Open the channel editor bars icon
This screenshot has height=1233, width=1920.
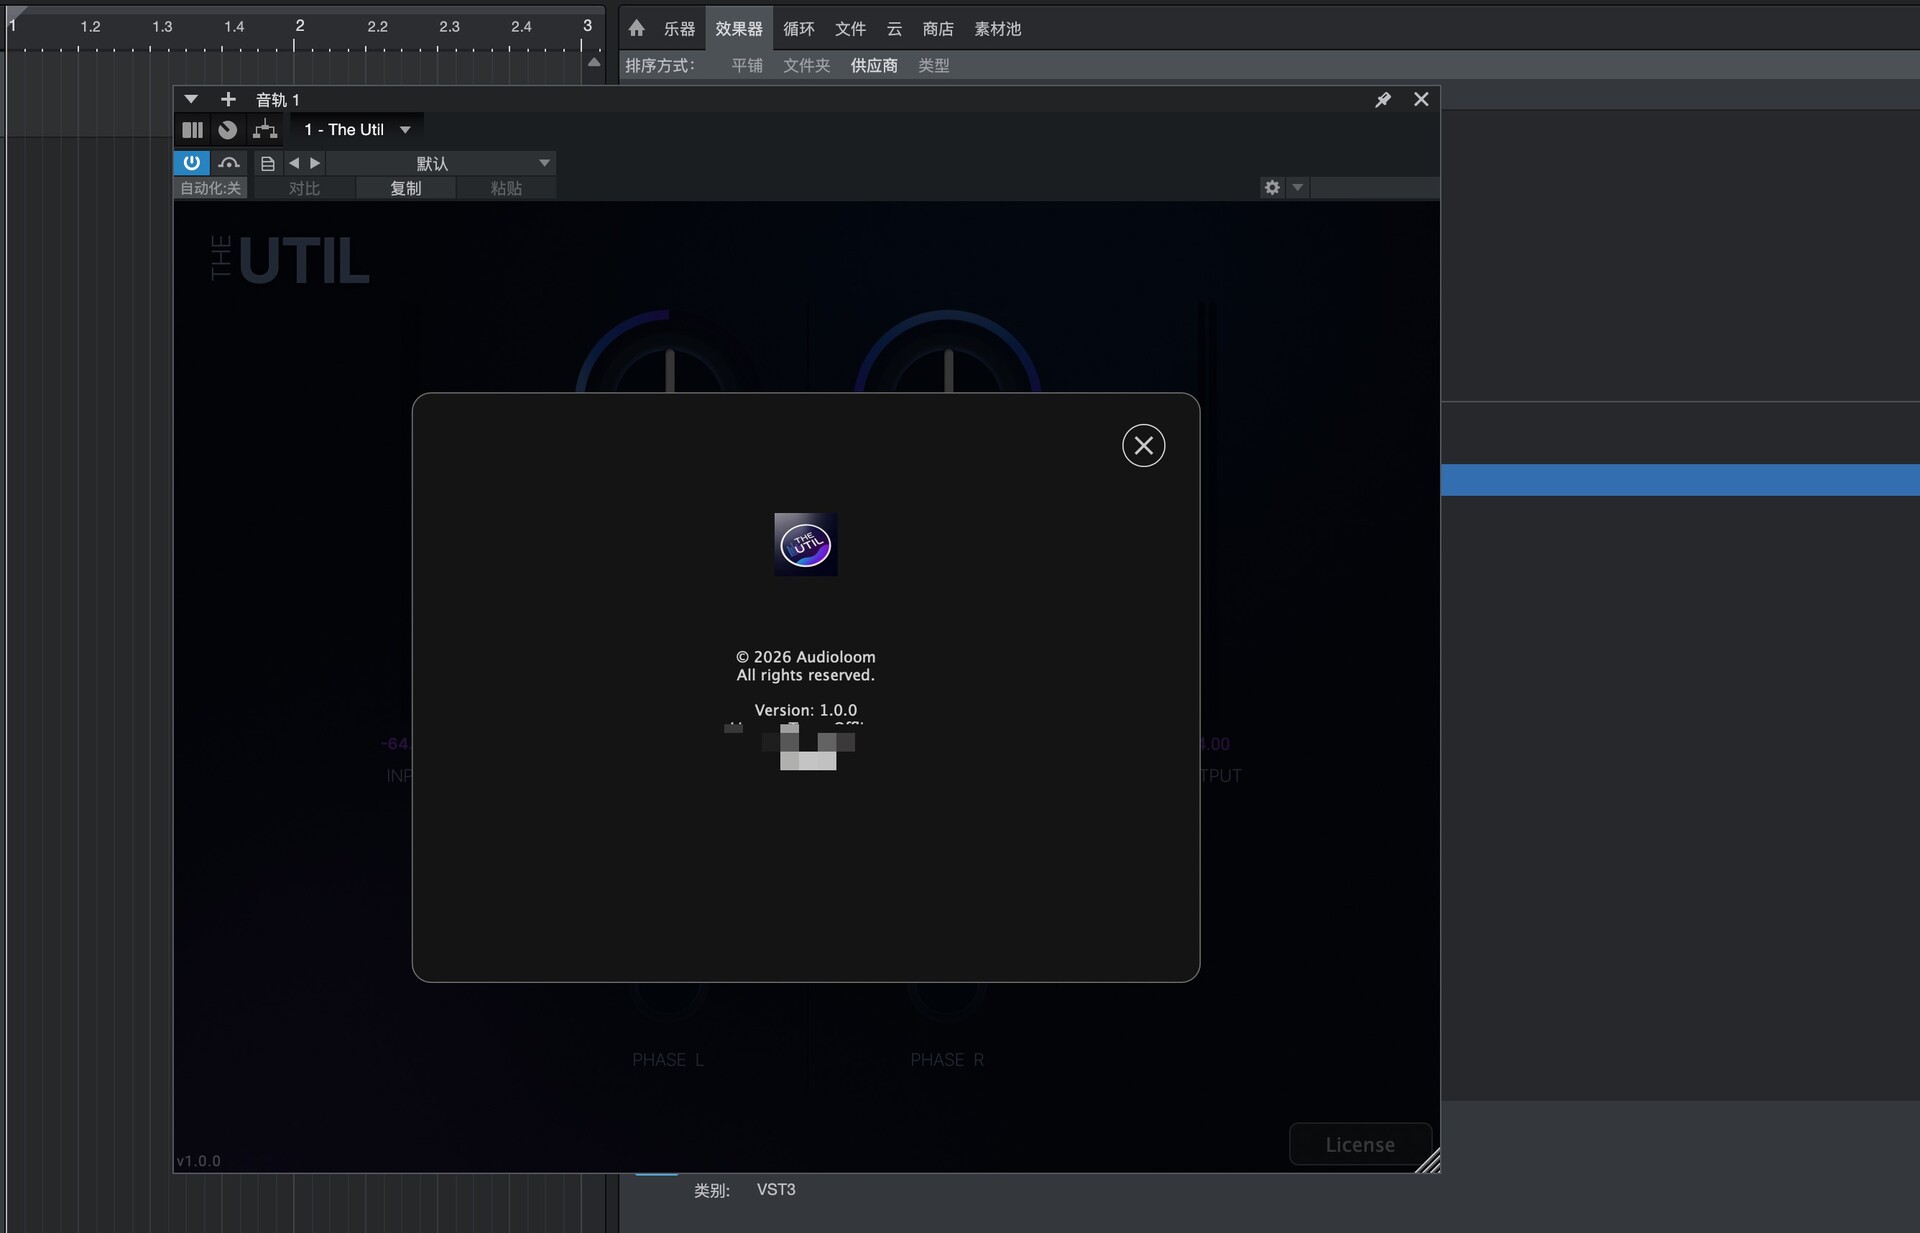tap(192, 130)
